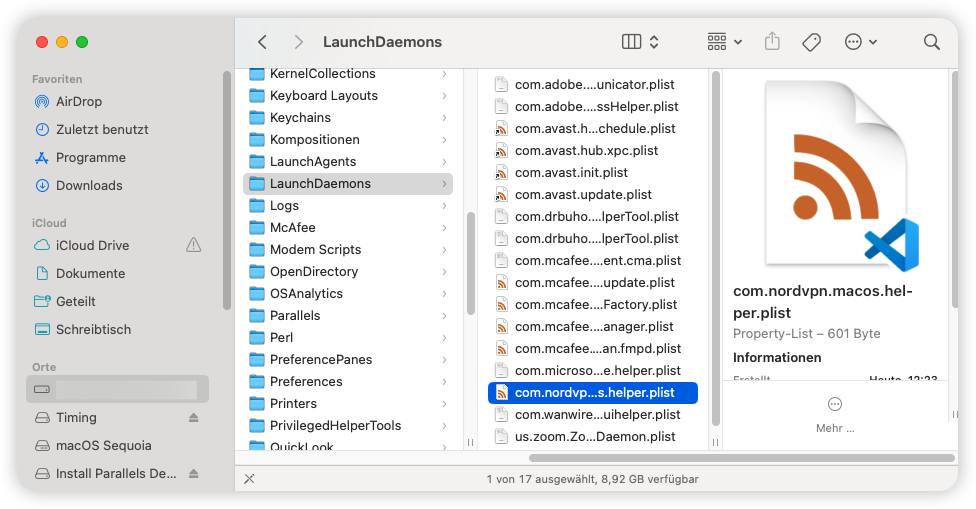The height and width of the screenshot is (509, 976).
Task: Click the horizontal scrollbar at bottom
Action: [741, 458]
